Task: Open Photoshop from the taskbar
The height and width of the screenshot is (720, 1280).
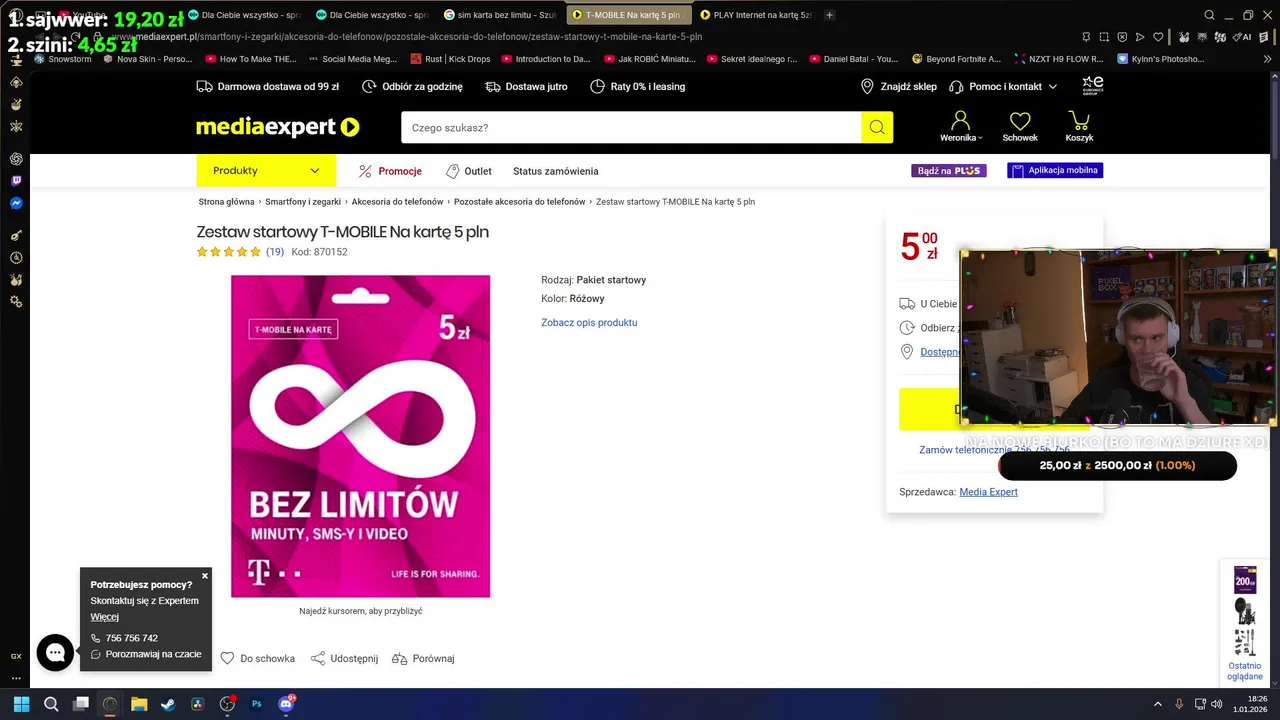Action: tap(256, 704)
